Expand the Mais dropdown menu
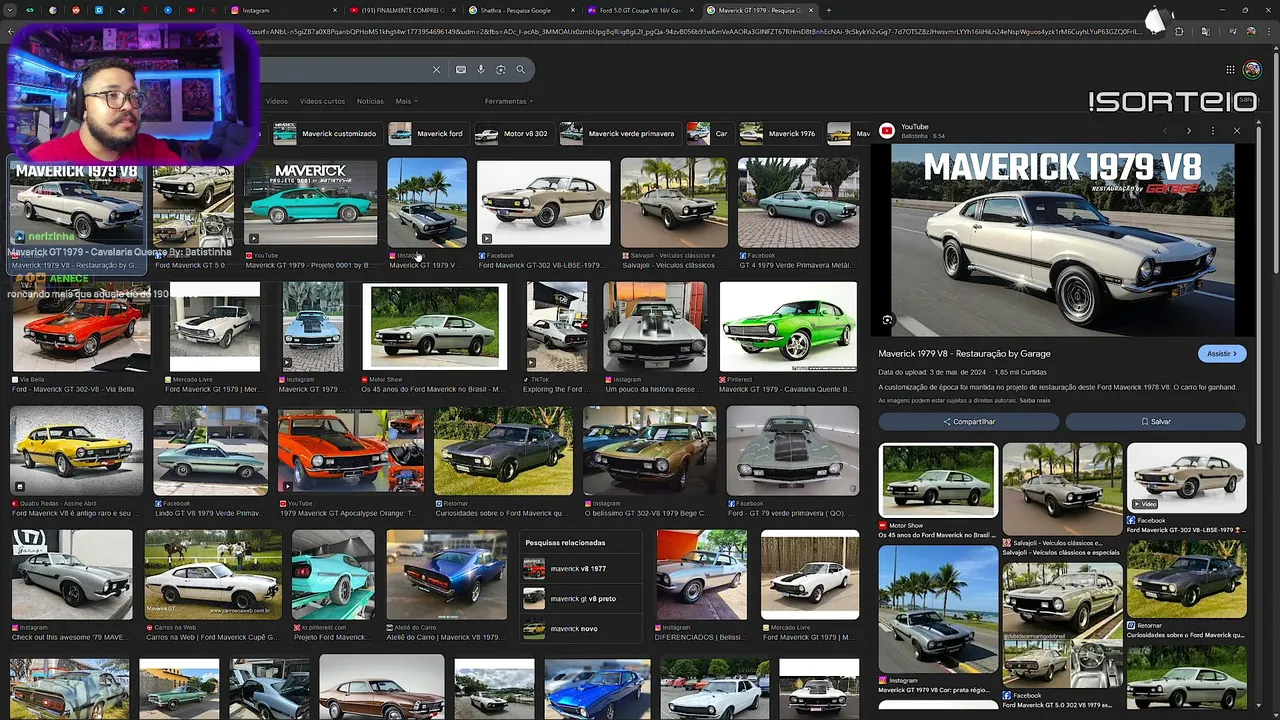The width and height of the screenshot is (1280, 720). click(x=406, y=101)
